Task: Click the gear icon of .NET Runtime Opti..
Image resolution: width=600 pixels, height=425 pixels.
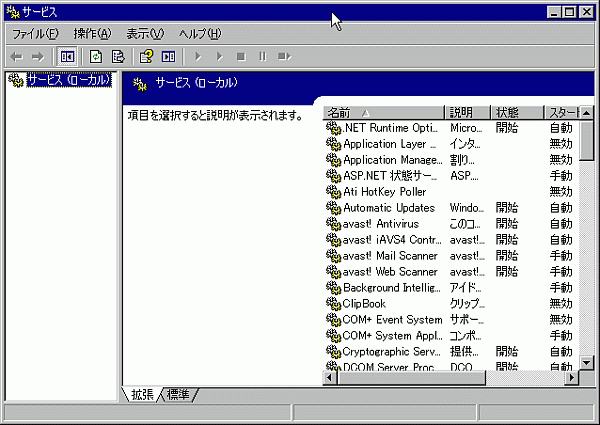Action: (x=333, y=128)
